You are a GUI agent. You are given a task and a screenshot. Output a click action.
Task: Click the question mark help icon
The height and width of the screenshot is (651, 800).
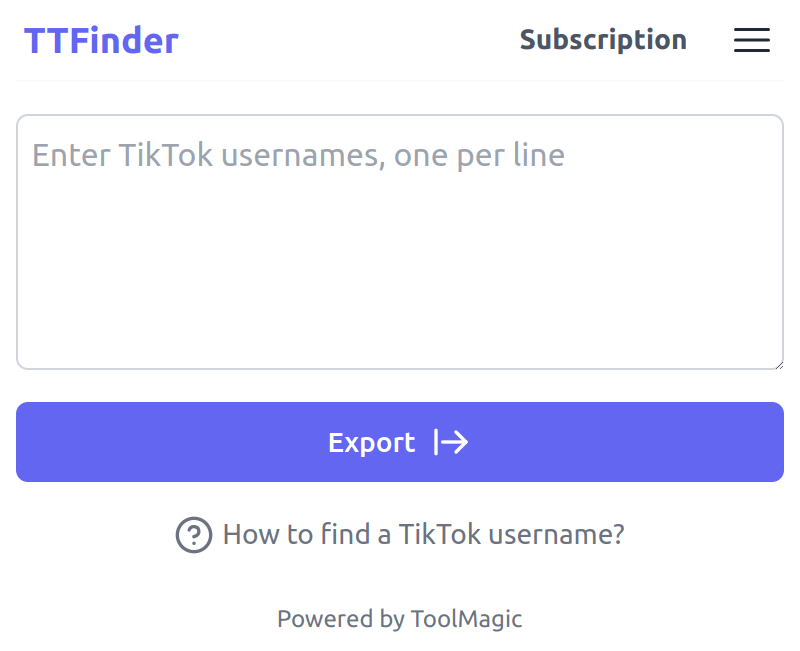pyautogui.click(x=194, y=535)
